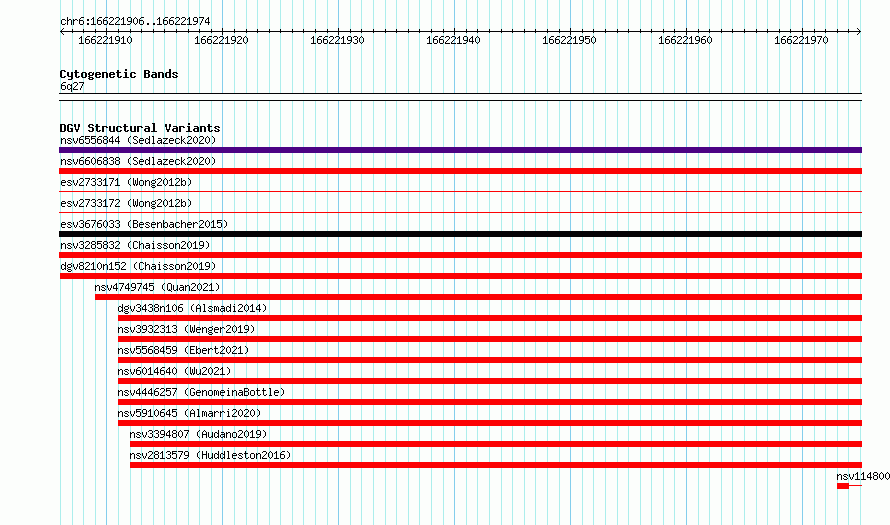This screenshot has height=525, width=890.
Task: Open the nsv4749745 (Quan2021) label
Action: pos(157,287)
